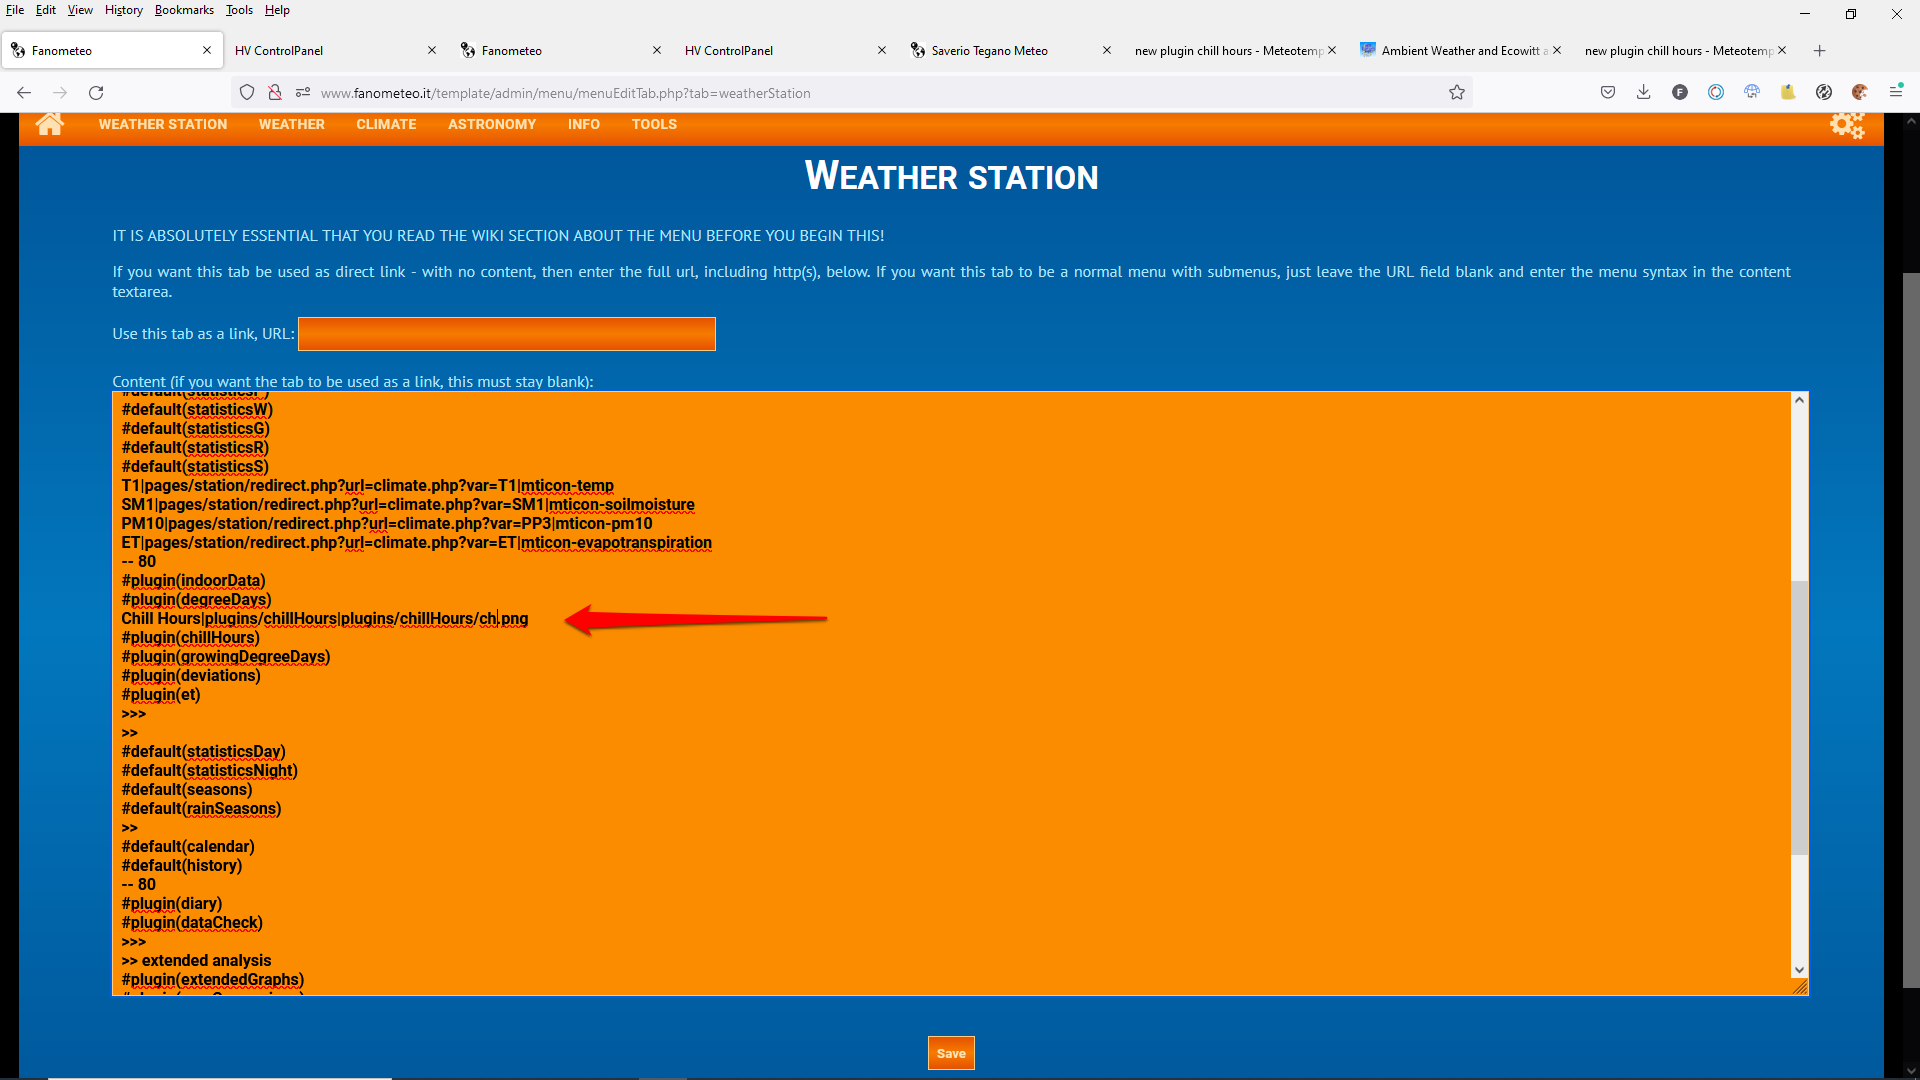
Task: Open the CLIMATE site menu
Action: pos(386,124)
